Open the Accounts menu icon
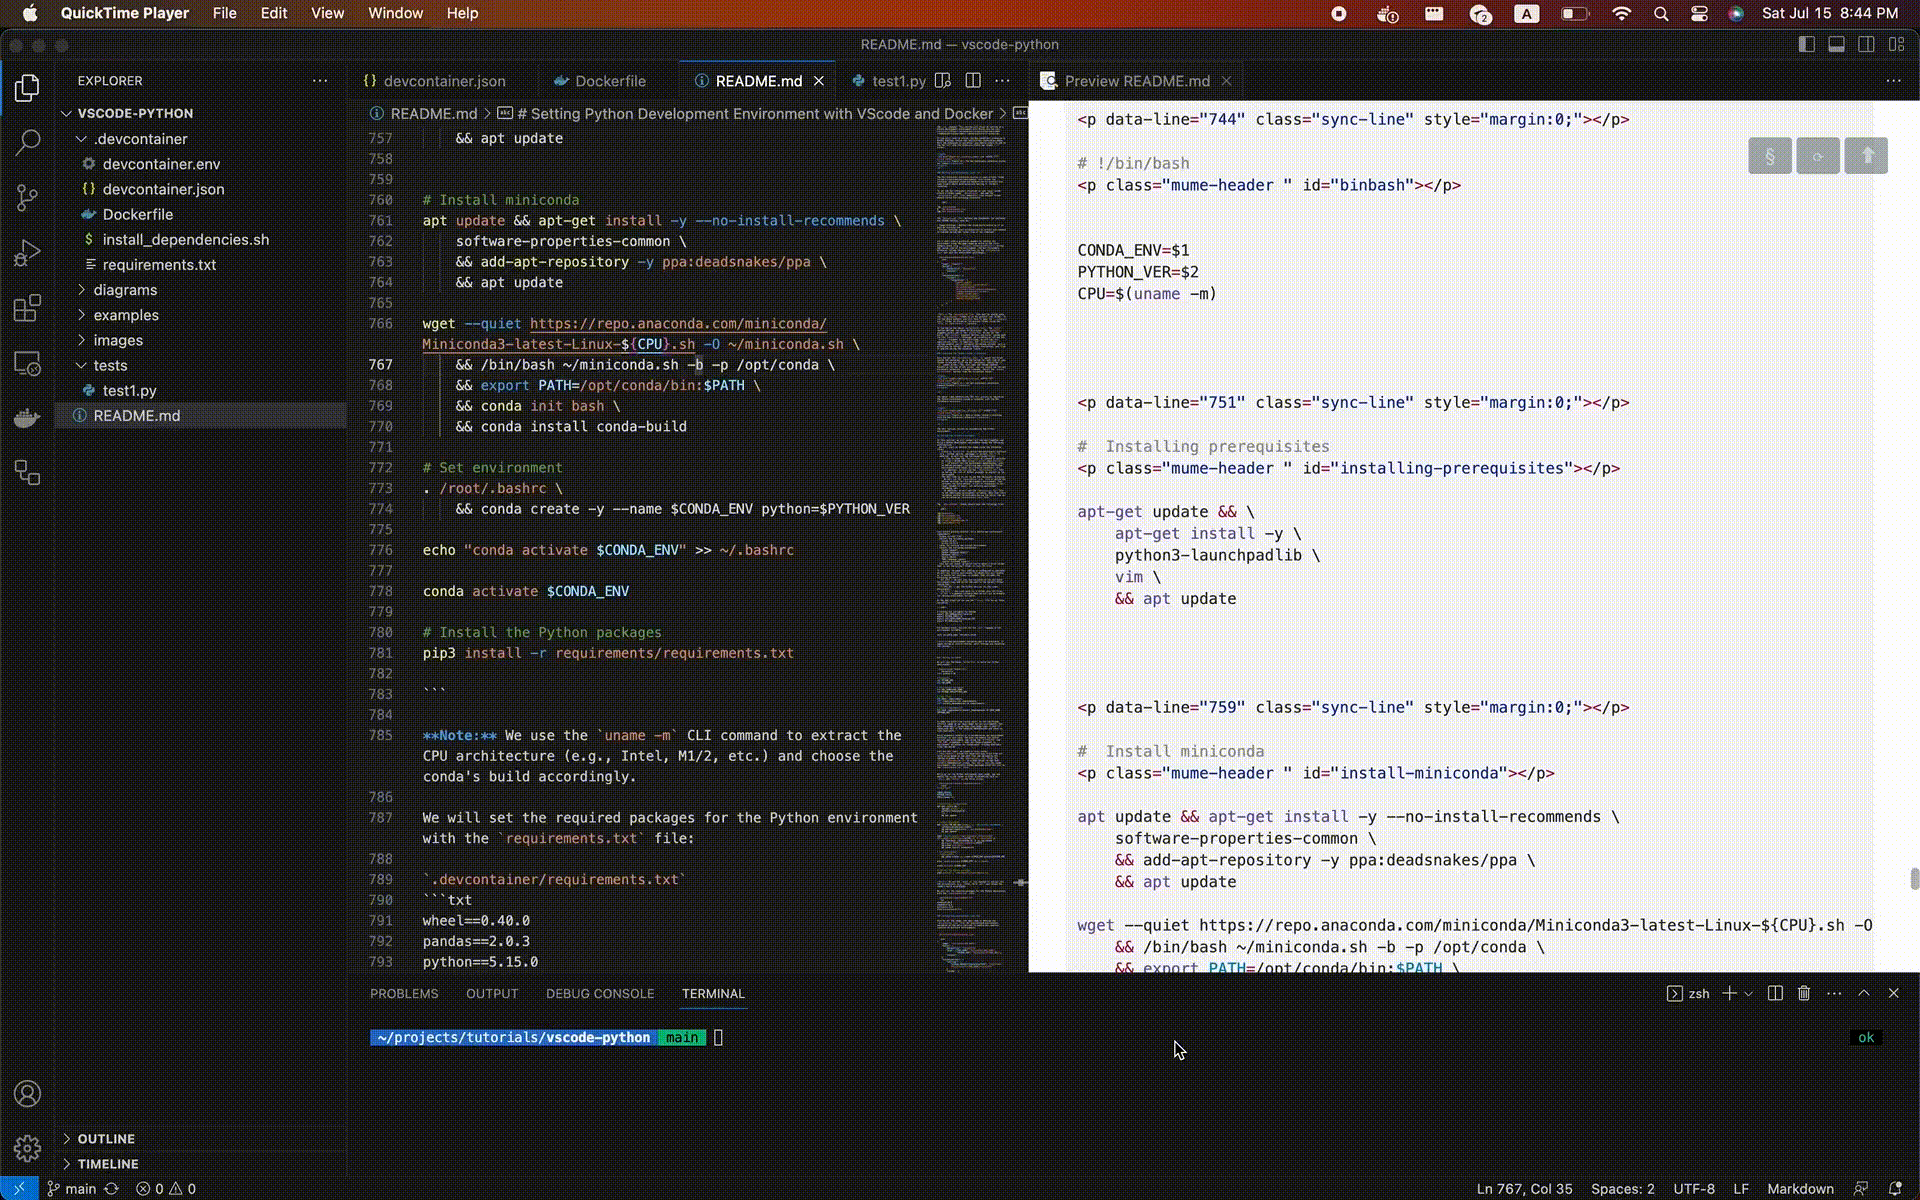The height and width of the screenshot is (1200, 1920). [x=27, y=1094]
